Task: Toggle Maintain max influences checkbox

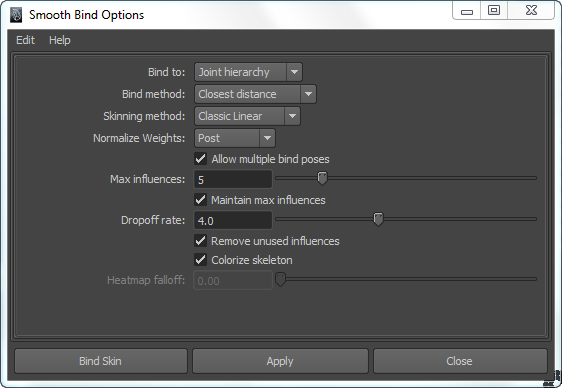Action: pyautogui.click(x=200, y=200)
